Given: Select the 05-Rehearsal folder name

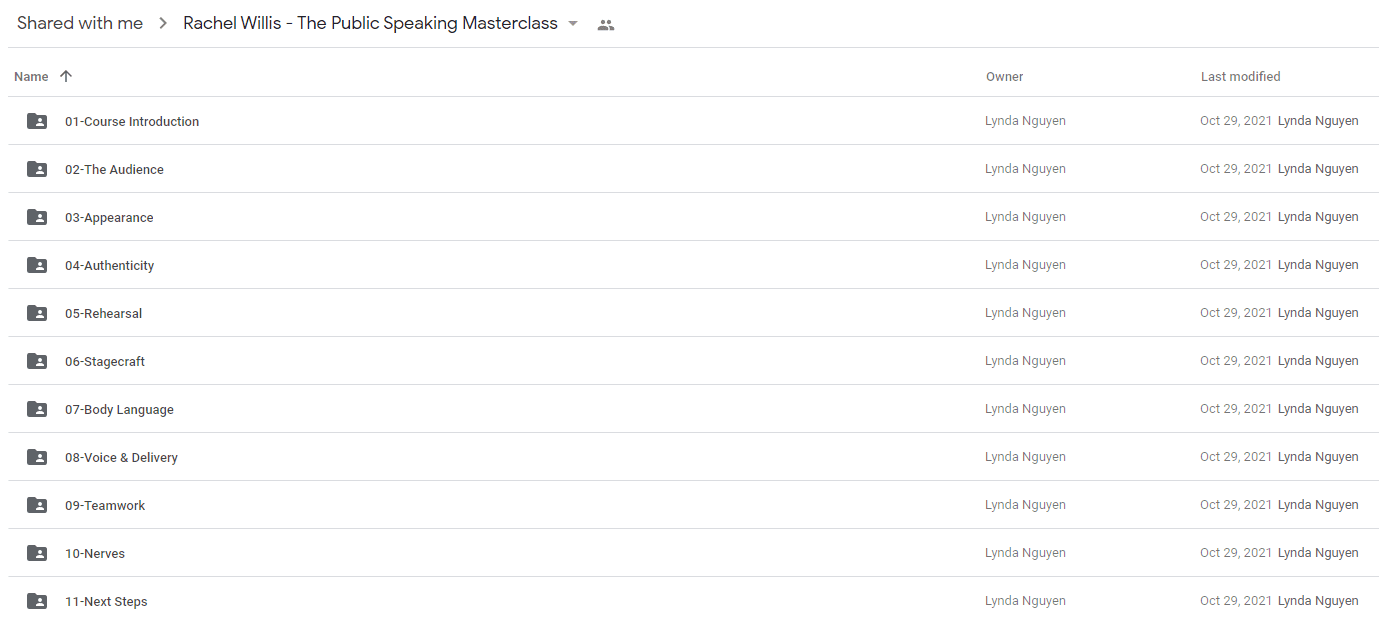Looking at the screenshot, I should 104,314.
